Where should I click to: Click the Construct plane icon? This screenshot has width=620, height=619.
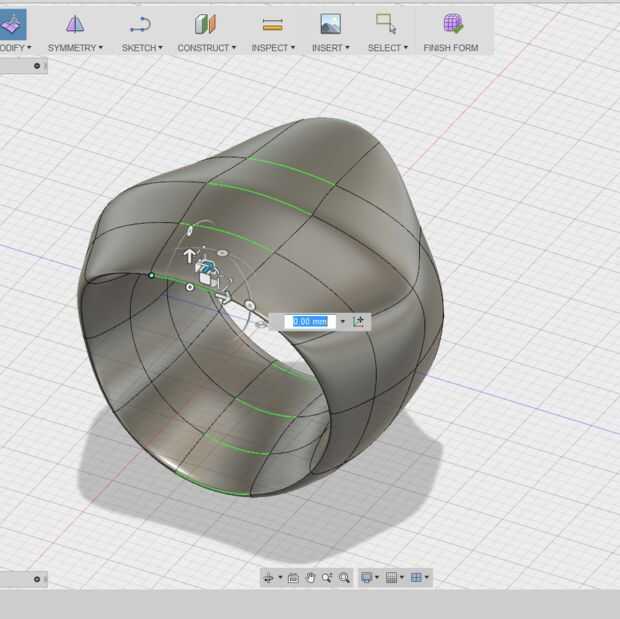[206, 24]
